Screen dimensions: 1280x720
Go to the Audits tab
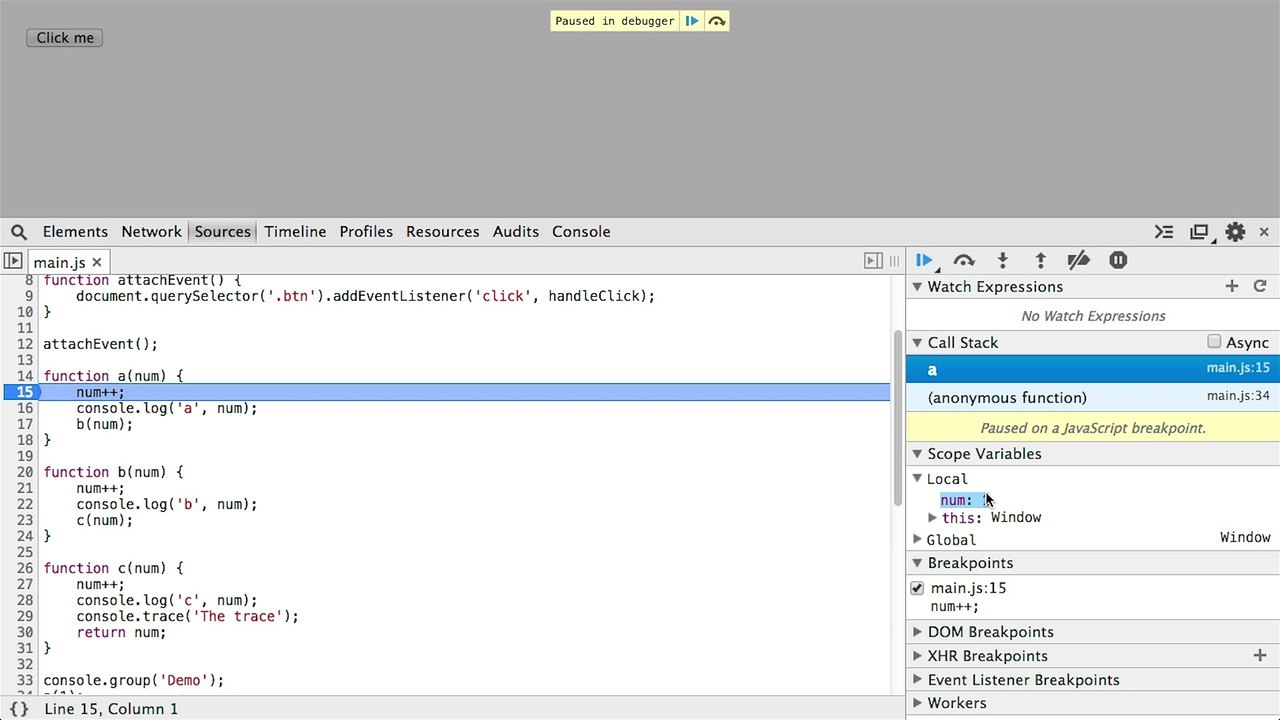pos(516,232)
